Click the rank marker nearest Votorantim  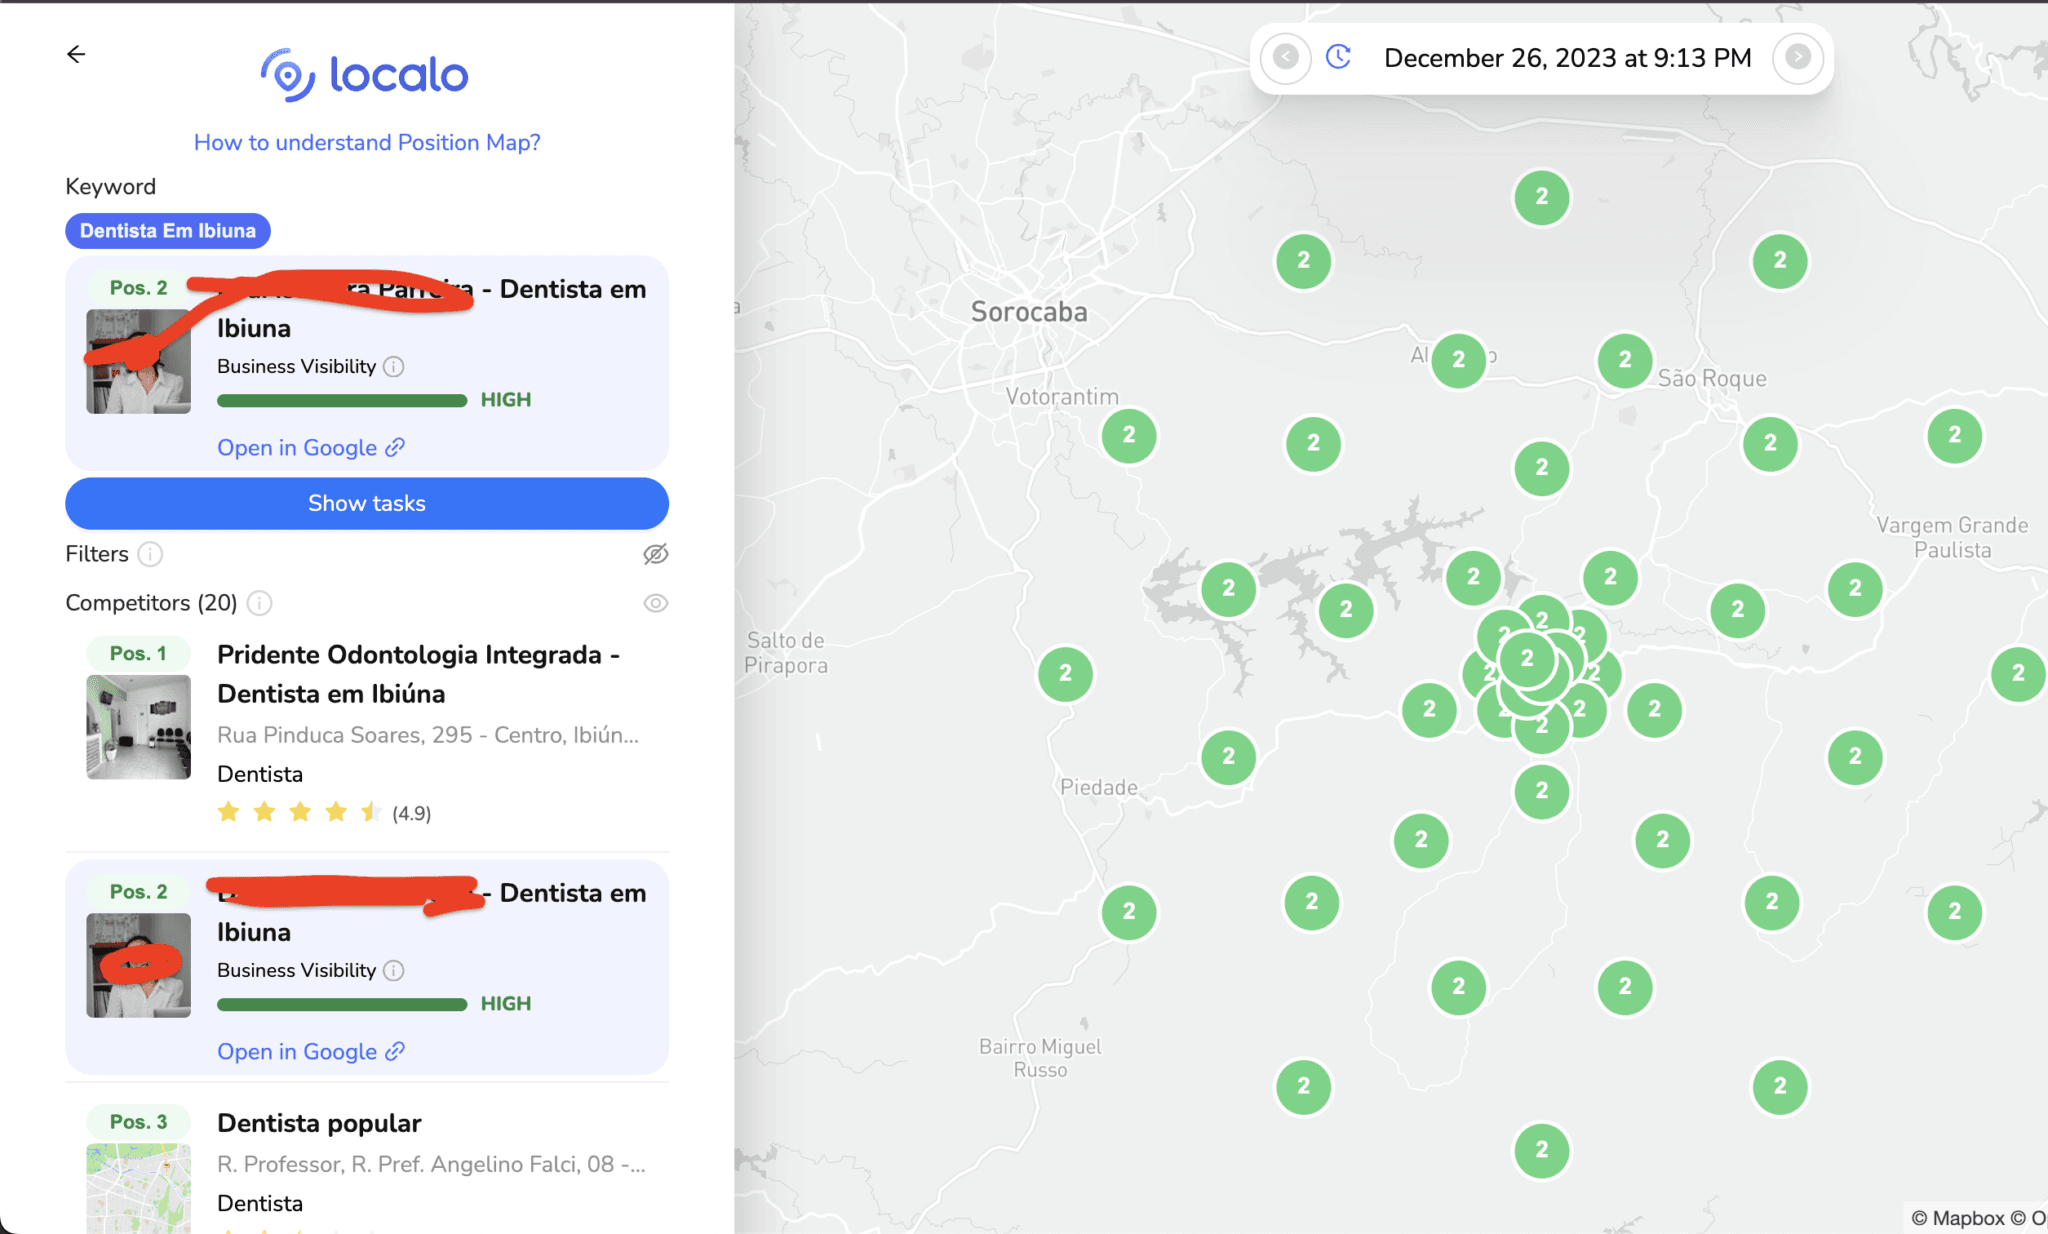coord(1129,435)
